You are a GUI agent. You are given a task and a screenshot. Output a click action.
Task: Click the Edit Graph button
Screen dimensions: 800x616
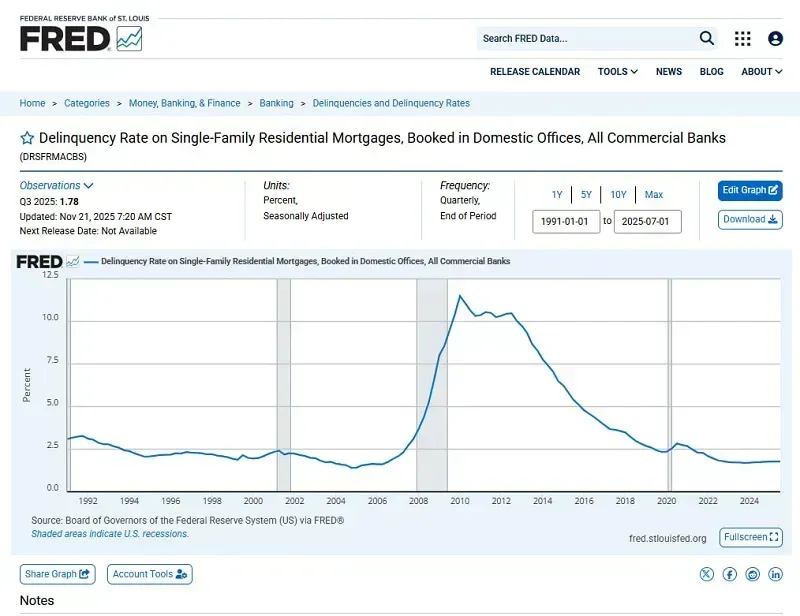click(750, 191)
